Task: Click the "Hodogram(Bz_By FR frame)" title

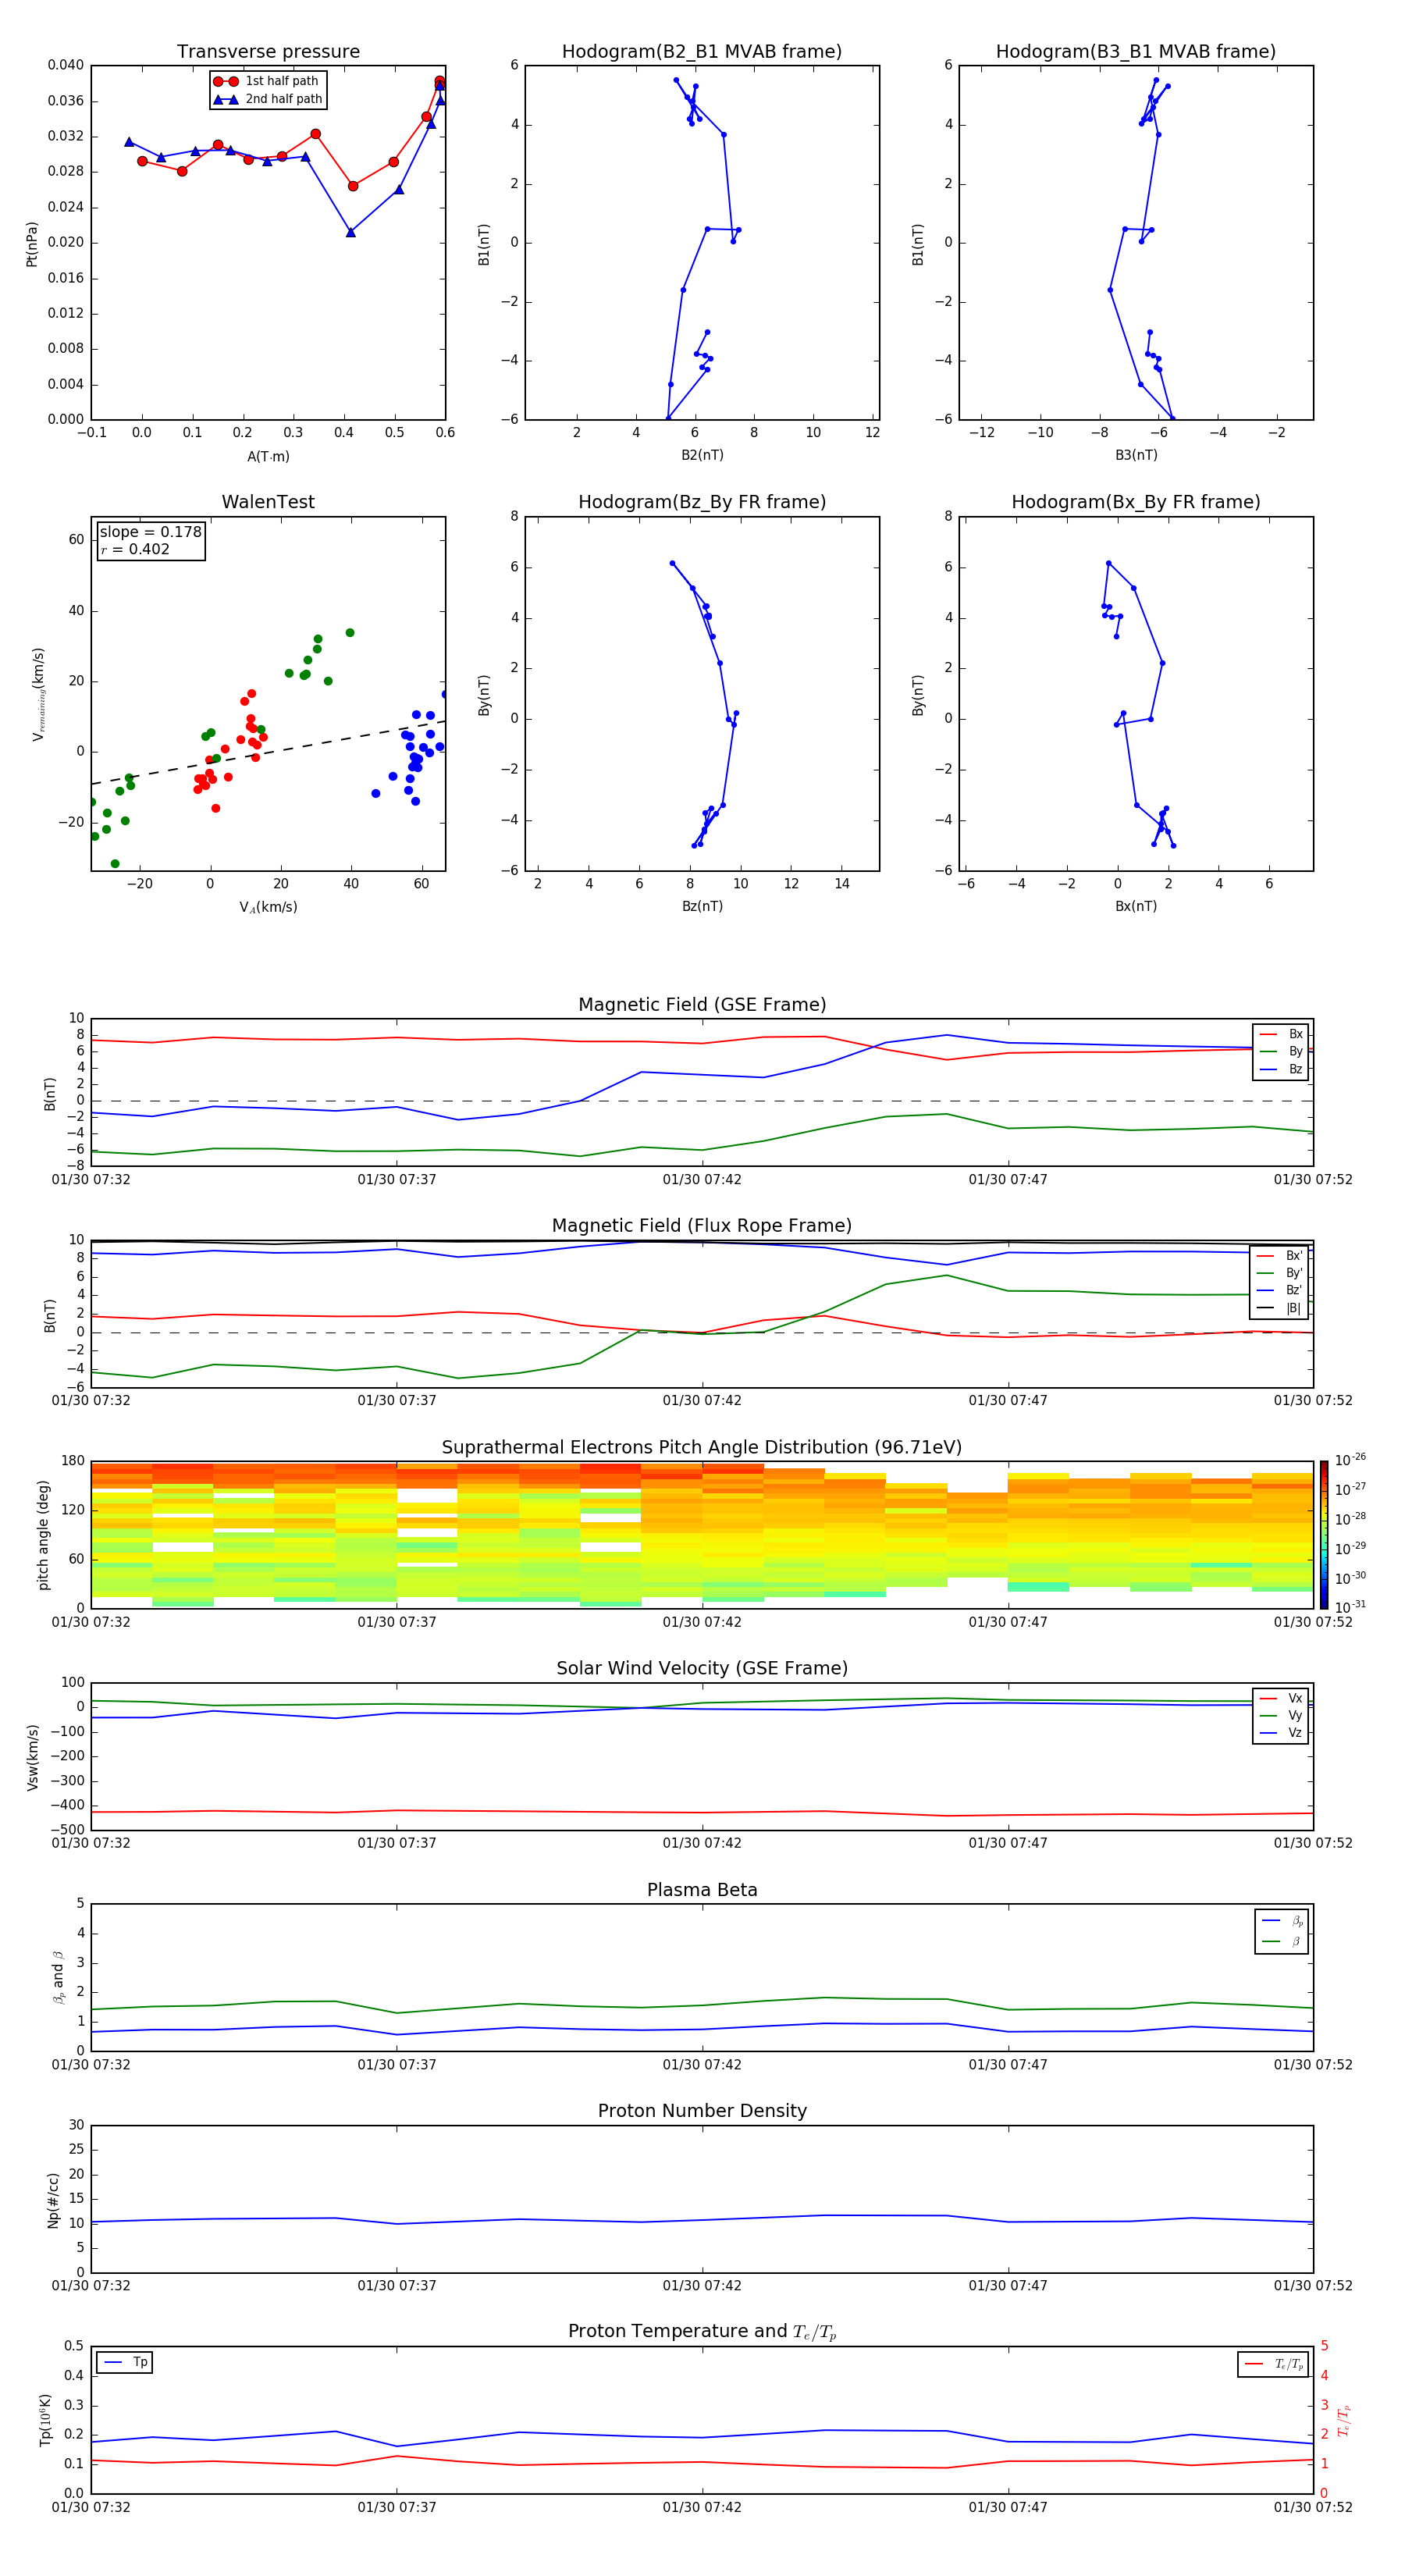Action: [x=702, y=502]
